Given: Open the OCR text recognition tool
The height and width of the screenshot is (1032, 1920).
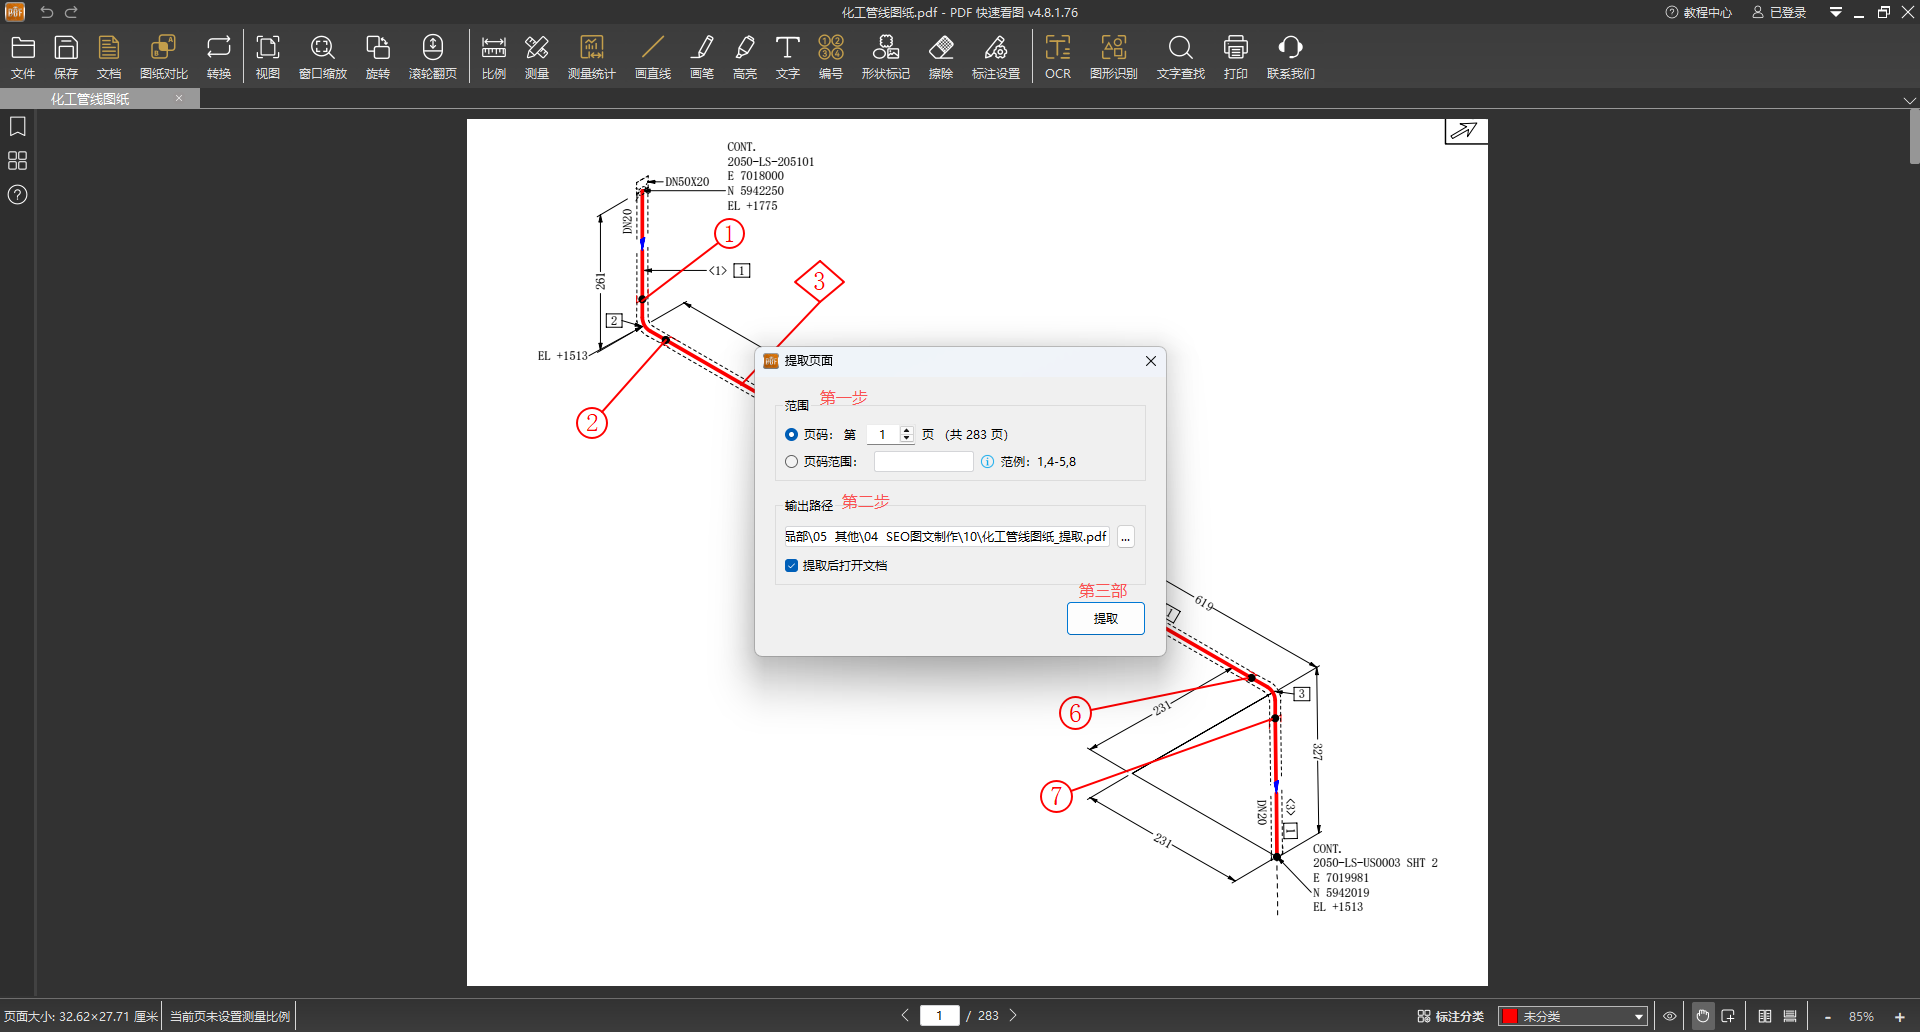Looking at the screenshot, I should (1057, 57).
